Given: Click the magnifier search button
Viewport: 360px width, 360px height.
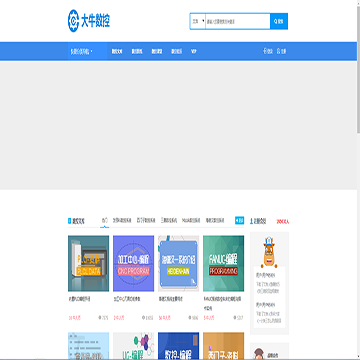Looking at the screenshot, I should 279,21.
